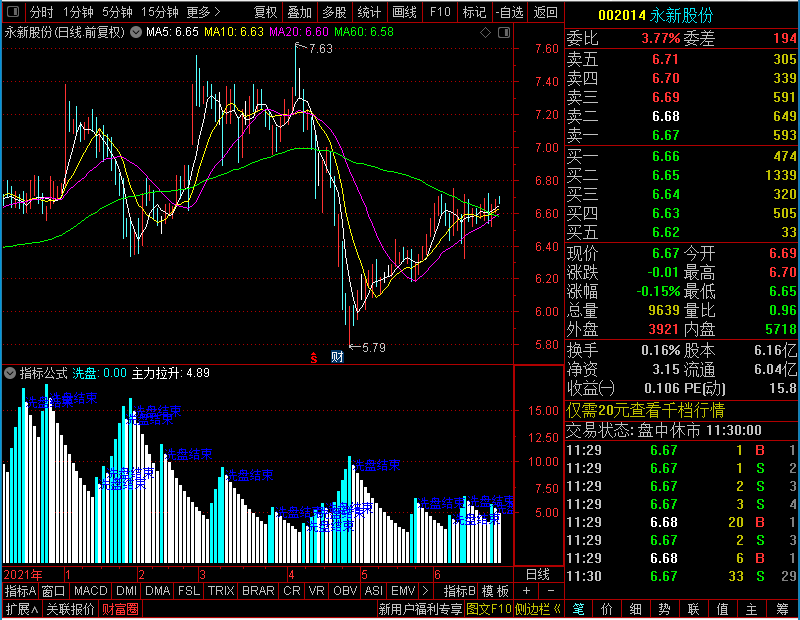800x620 pixels.
Task: Select the 主 tab in the sidebar
Action: [x=752, y=609]
